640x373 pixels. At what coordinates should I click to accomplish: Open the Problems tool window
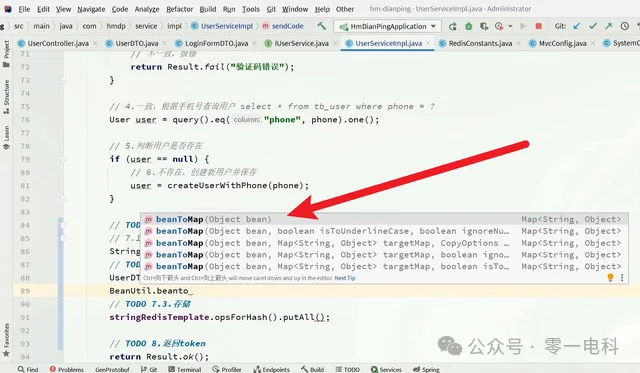pos(66,369)
